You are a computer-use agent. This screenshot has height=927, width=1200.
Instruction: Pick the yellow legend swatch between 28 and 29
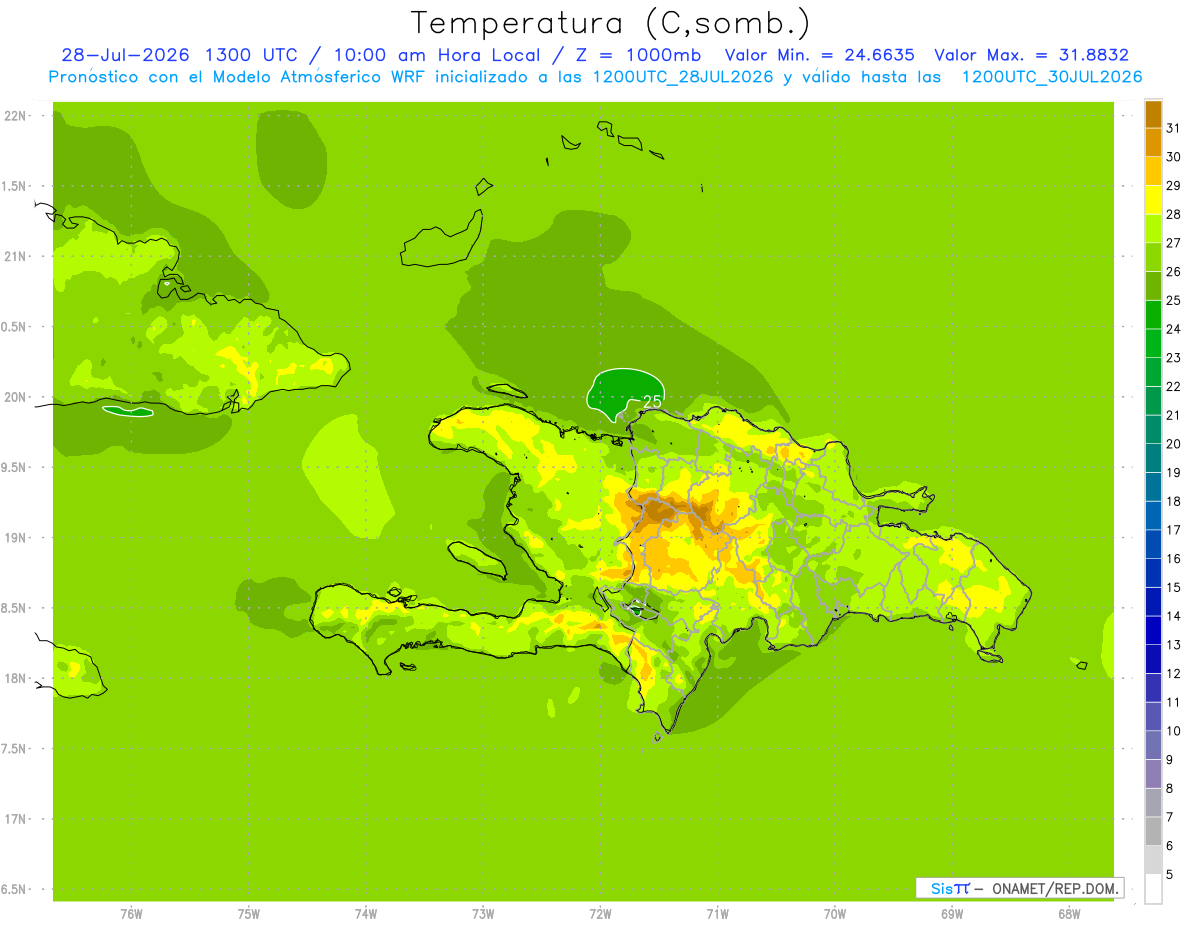pyautogui.click(x=1153, y=199)
